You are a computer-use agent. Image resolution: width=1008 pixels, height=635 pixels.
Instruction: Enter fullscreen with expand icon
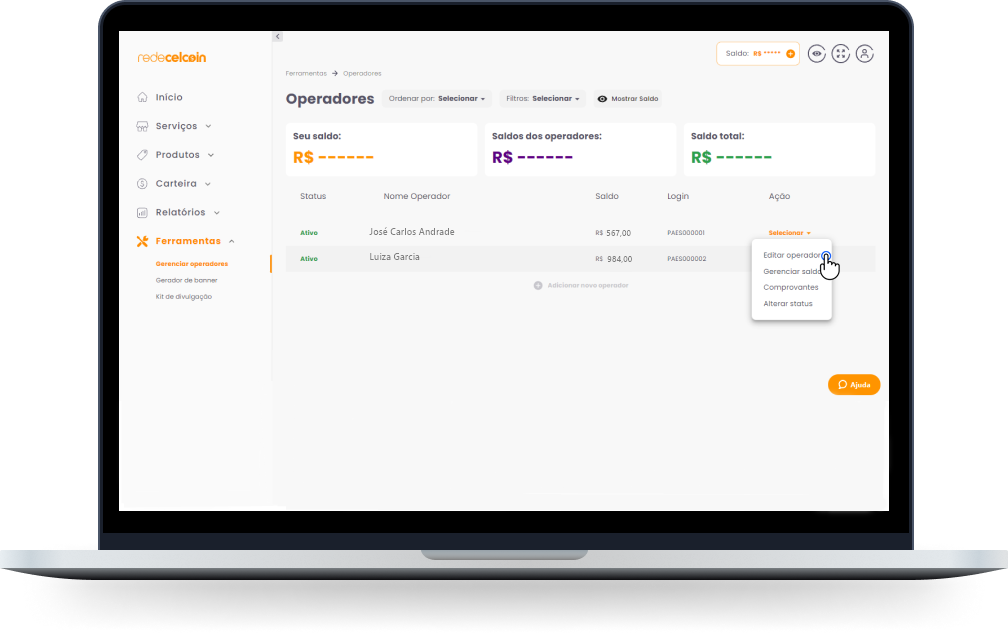(840, 53)
